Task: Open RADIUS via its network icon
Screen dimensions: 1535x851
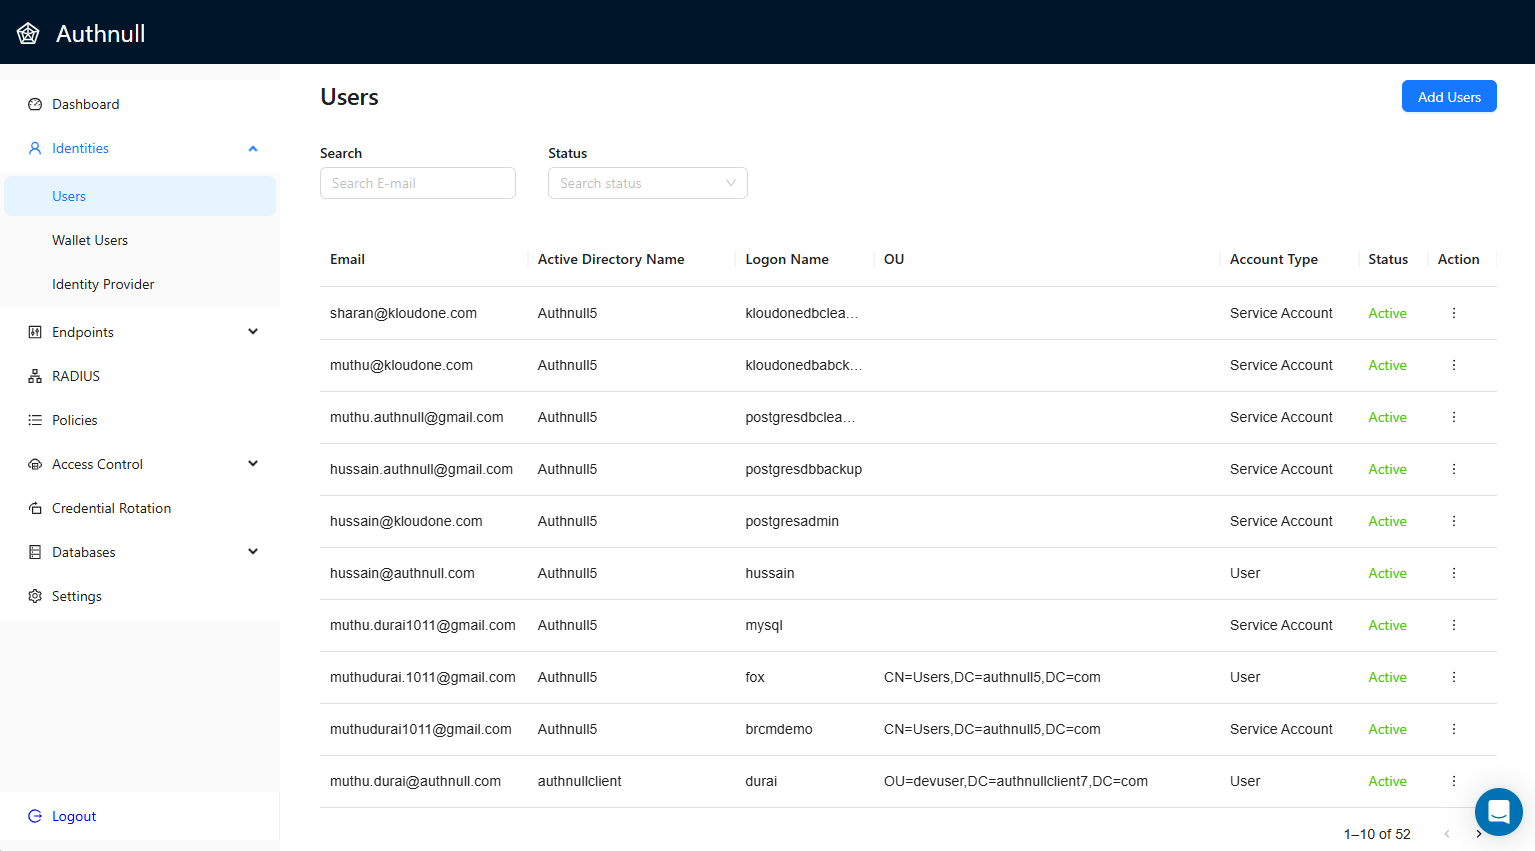Action: [35, 375]
